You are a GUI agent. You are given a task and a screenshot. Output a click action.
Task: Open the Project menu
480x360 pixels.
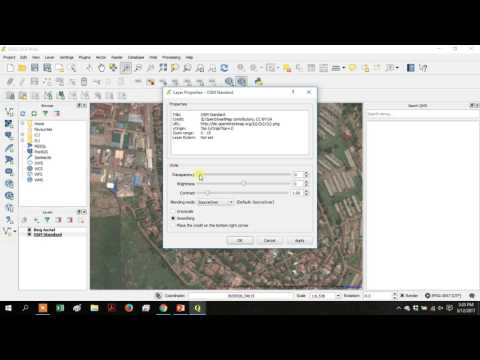pyautogui.click(x=9, y=57)
